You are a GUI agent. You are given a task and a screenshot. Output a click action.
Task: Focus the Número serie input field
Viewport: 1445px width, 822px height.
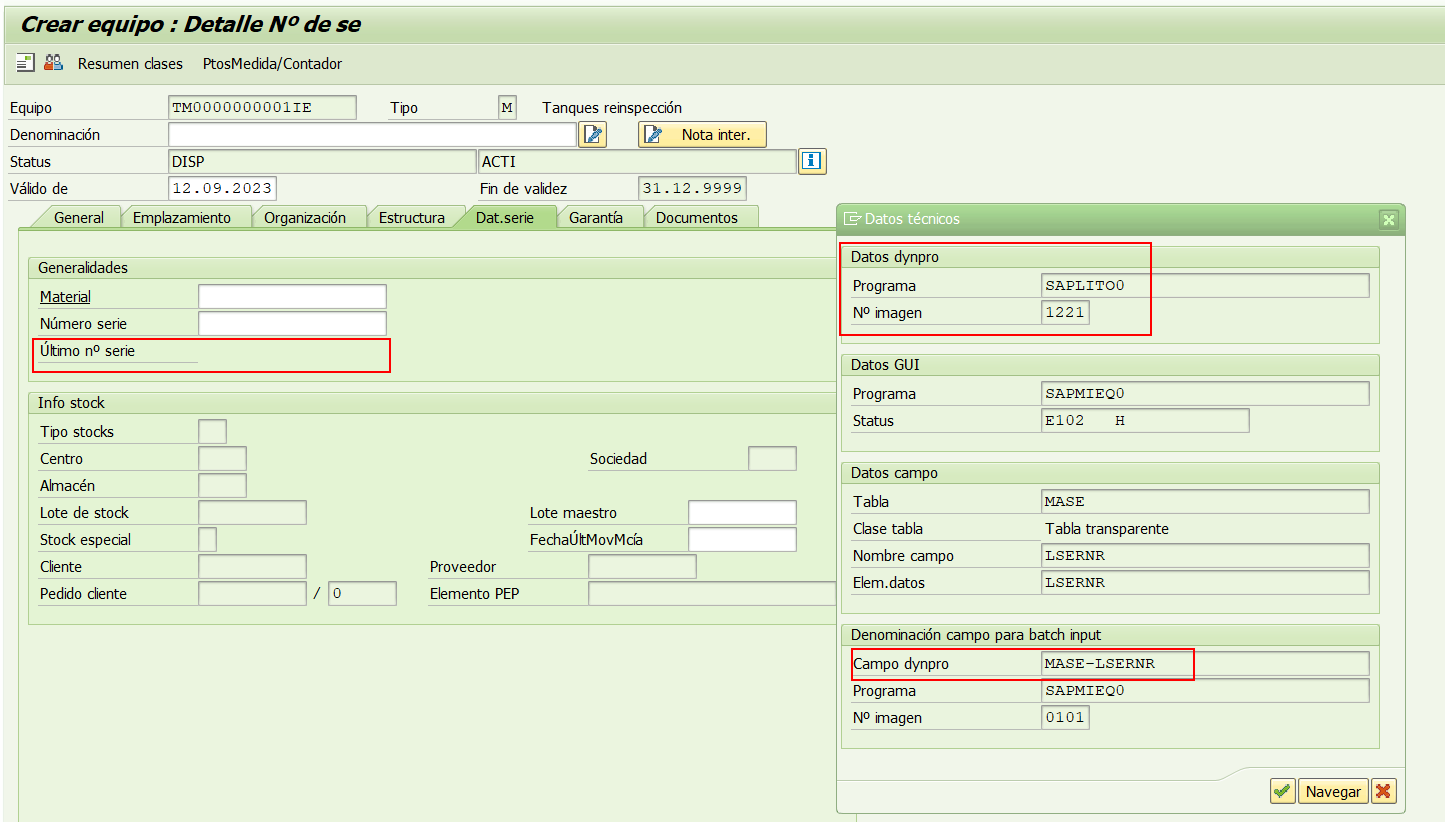[292, 324]
